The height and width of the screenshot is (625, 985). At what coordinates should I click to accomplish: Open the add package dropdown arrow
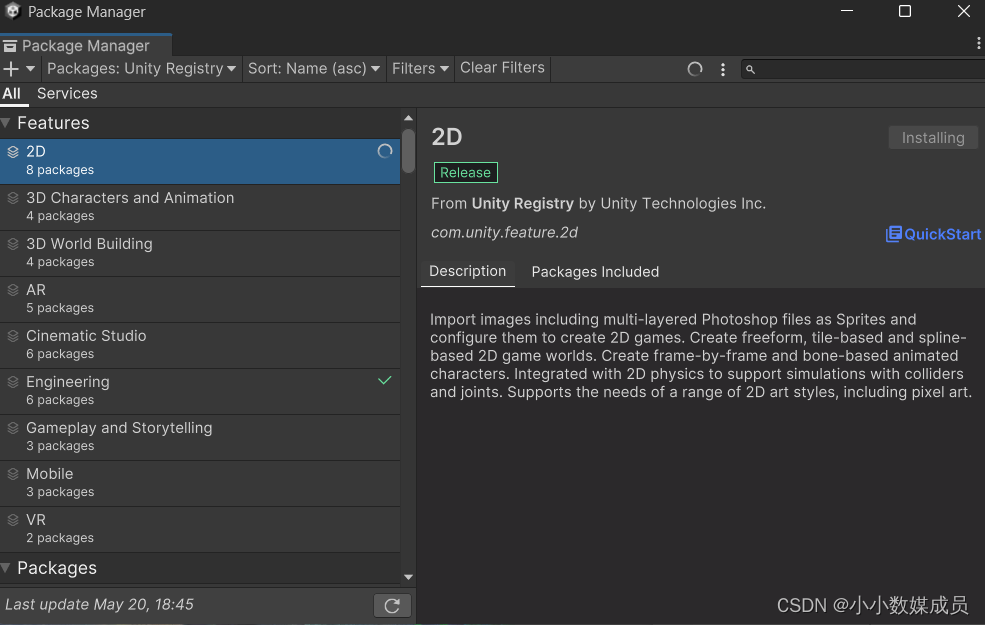(30, 68)
